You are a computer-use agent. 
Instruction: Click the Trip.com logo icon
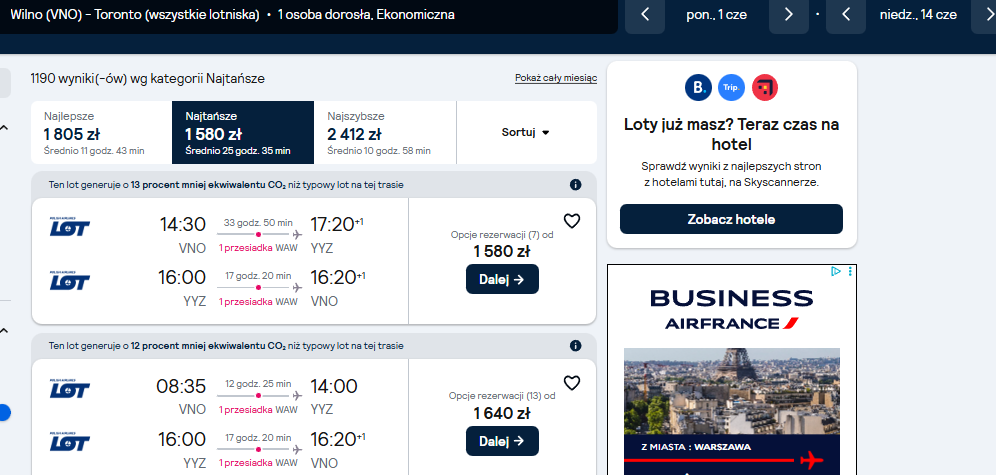(x=731, y=88)
